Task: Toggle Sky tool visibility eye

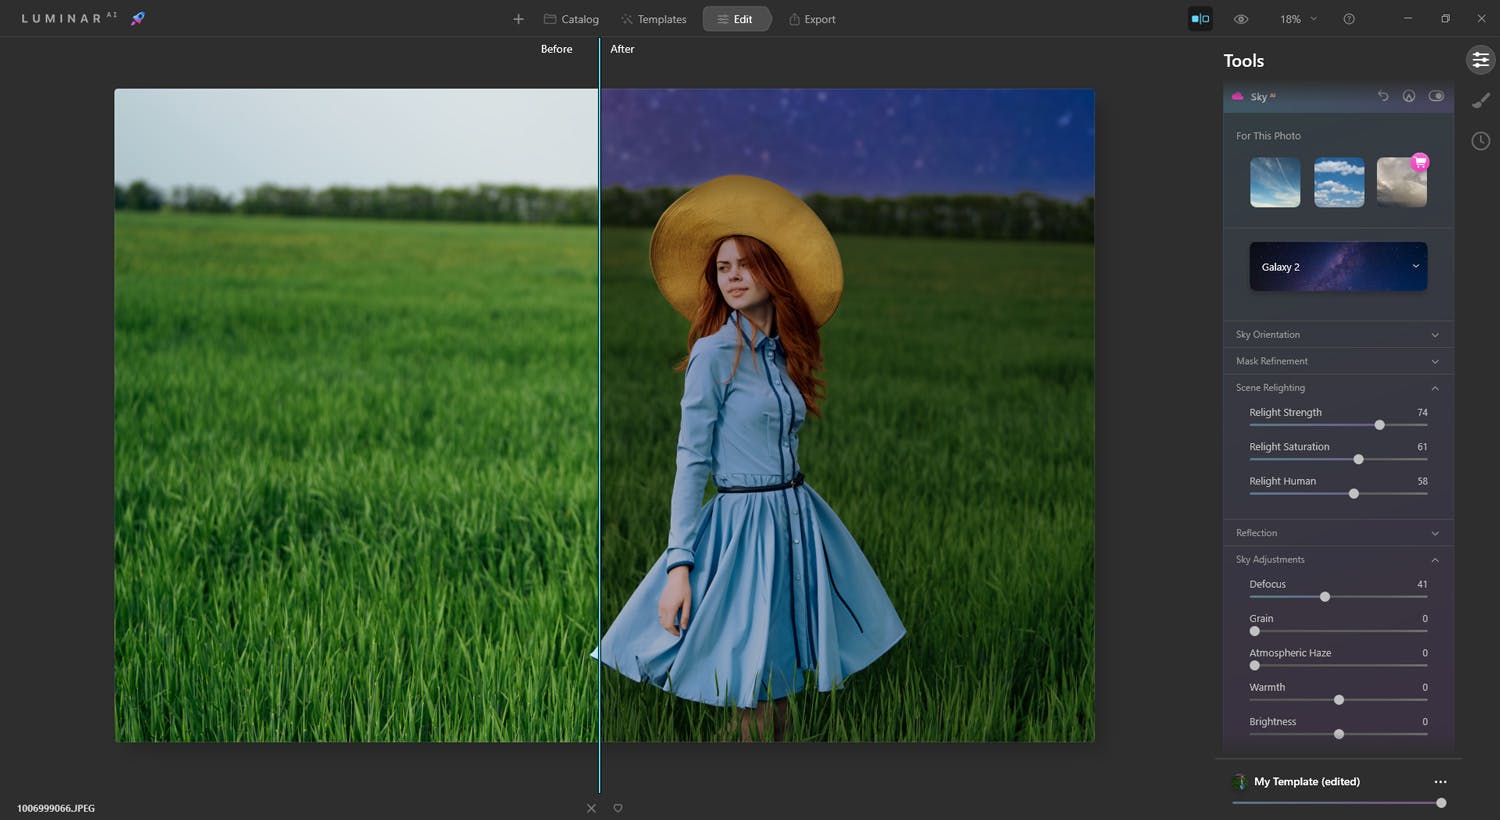Action: (x=1436, y=96)
